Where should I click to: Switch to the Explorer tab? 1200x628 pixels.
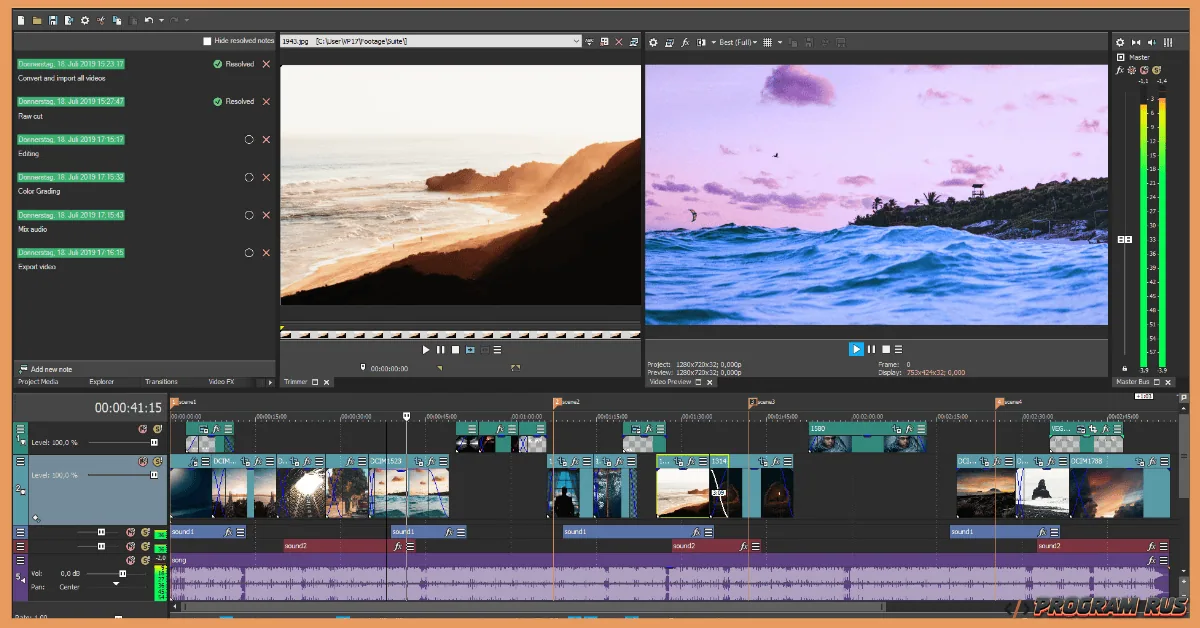point(103,381)
